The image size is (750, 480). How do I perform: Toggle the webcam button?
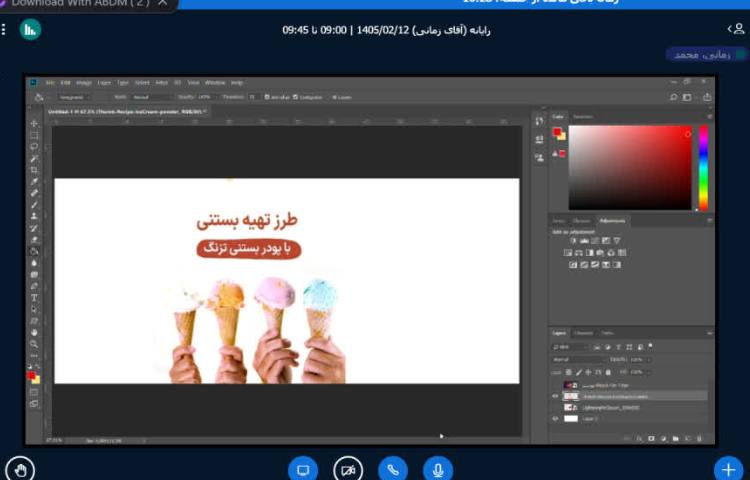(348, 470)
